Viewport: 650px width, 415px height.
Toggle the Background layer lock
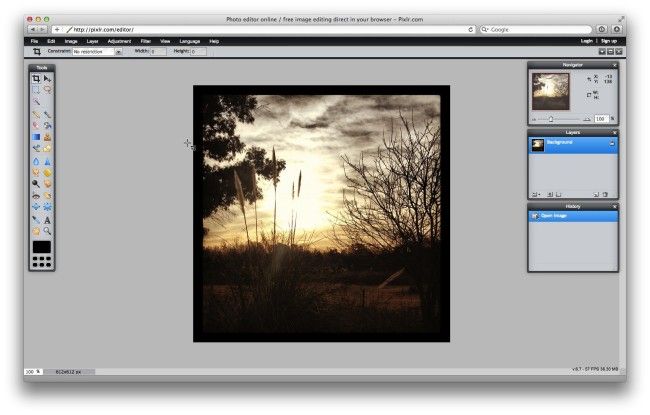coord(612,143)
